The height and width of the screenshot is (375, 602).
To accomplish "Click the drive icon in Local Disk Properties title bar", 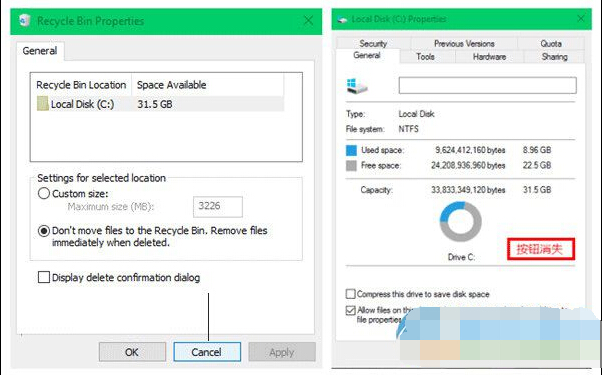I will 342,19.
